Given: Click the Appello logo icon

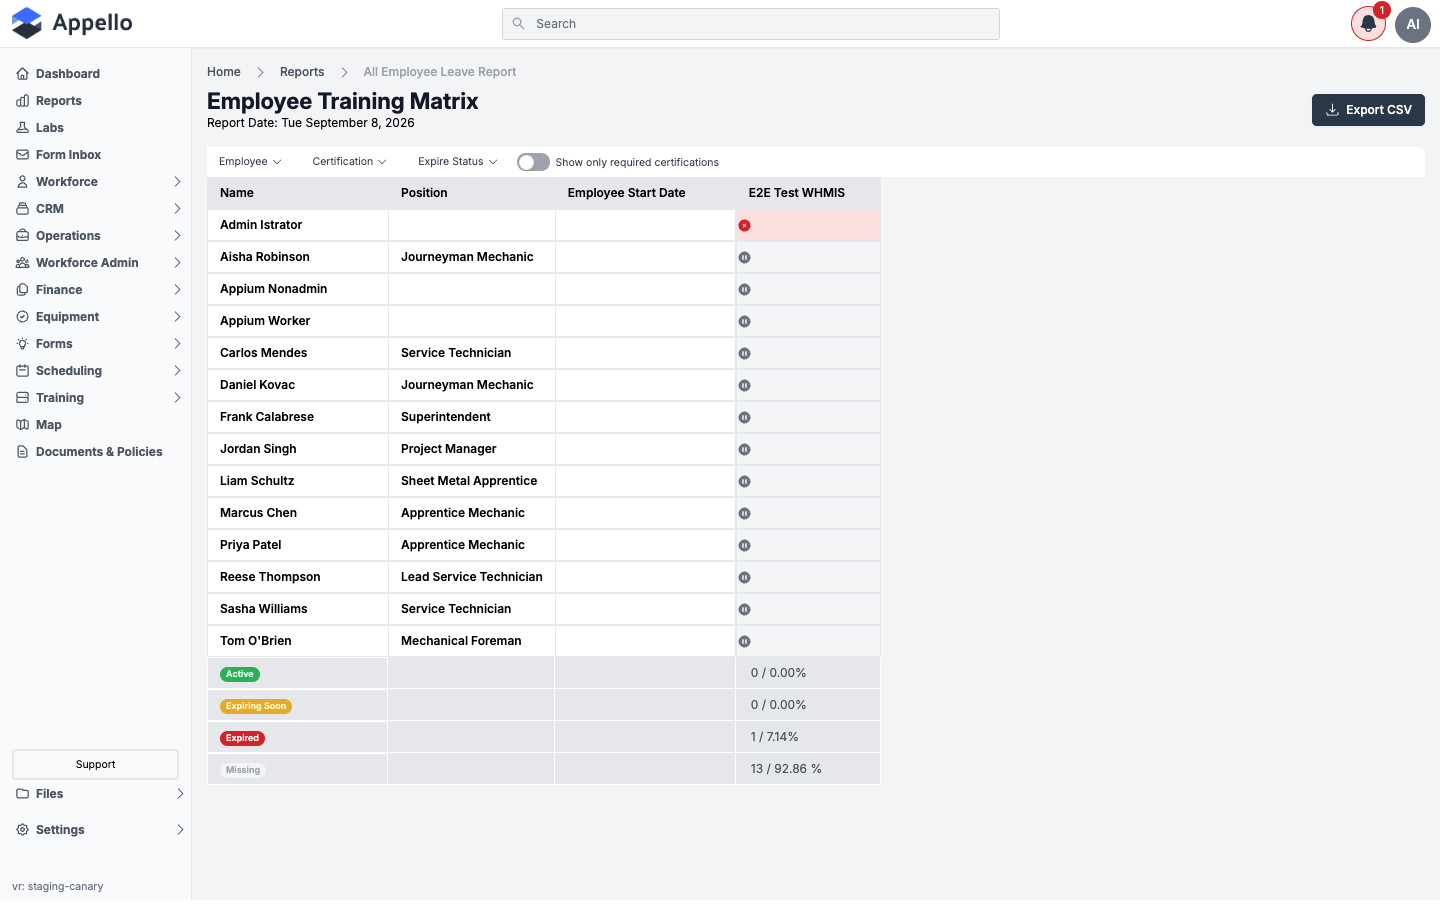Looking at the screenshot, I should 27,23.
